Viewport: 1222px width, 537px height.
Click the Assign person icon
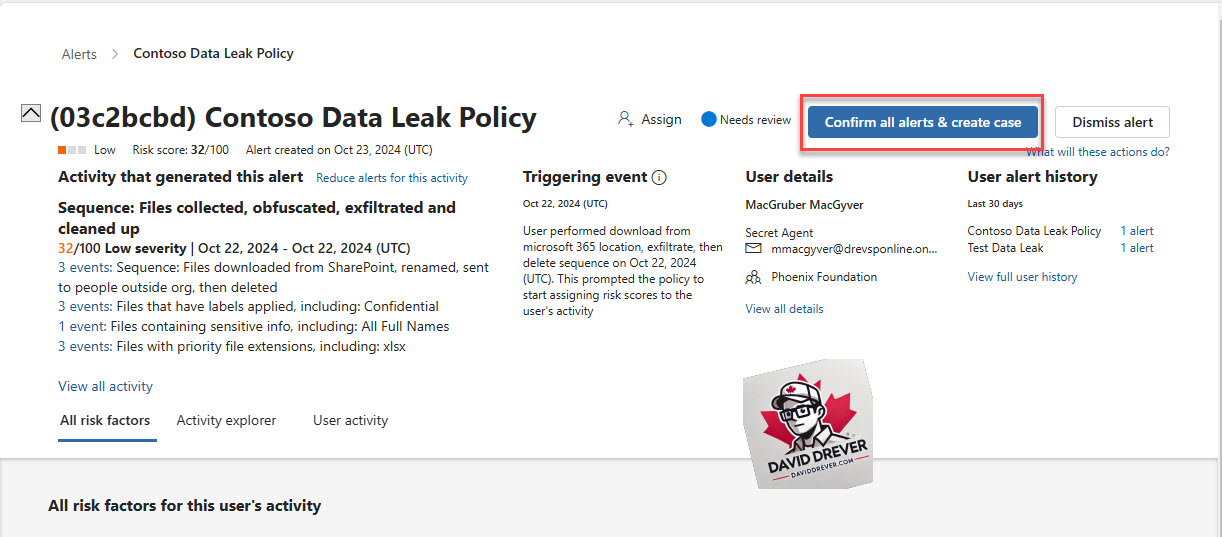625,119
